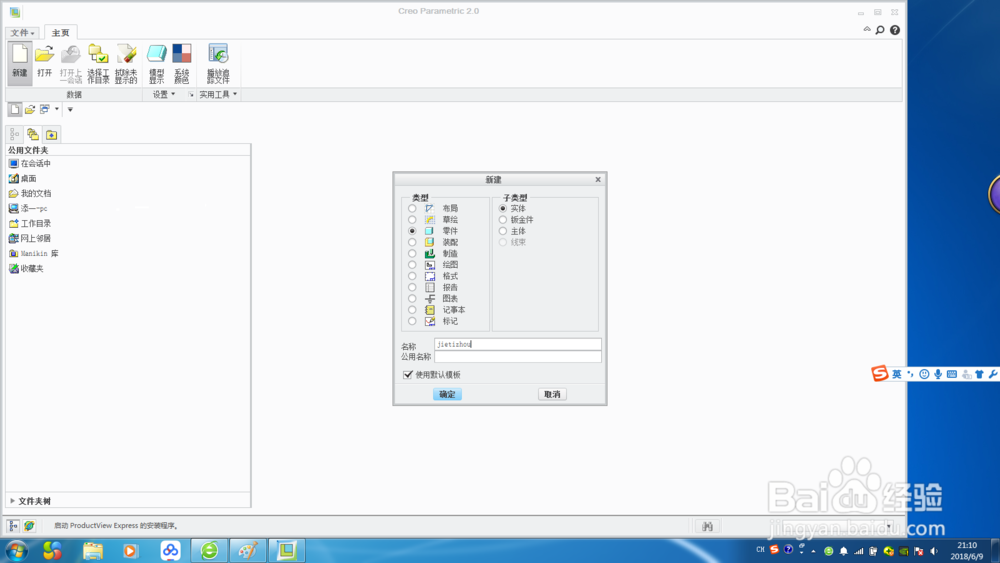
Task: Customize quick access toolbar dropdown arrow
Action: tap(70, 110)
